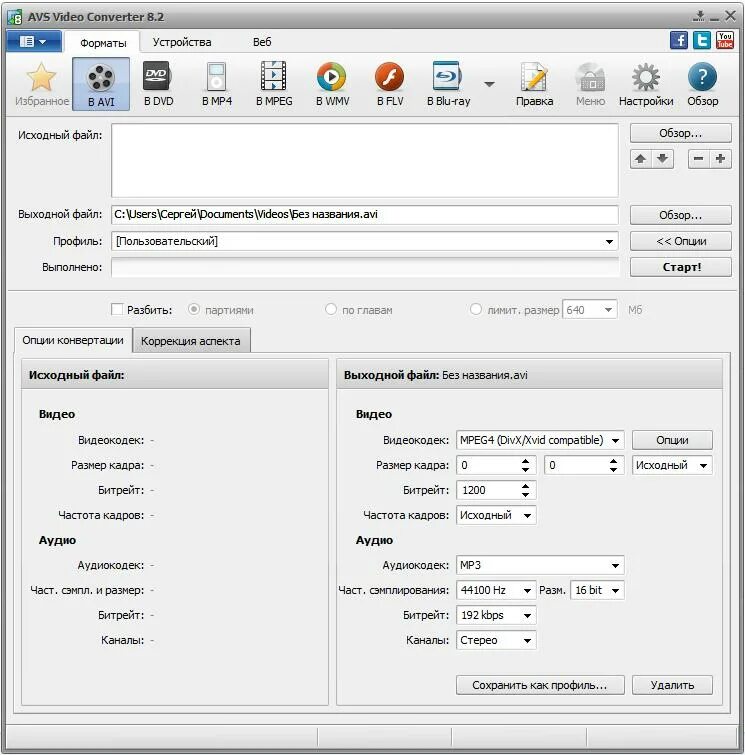Select the В AVI format icon

pos(101,84)
